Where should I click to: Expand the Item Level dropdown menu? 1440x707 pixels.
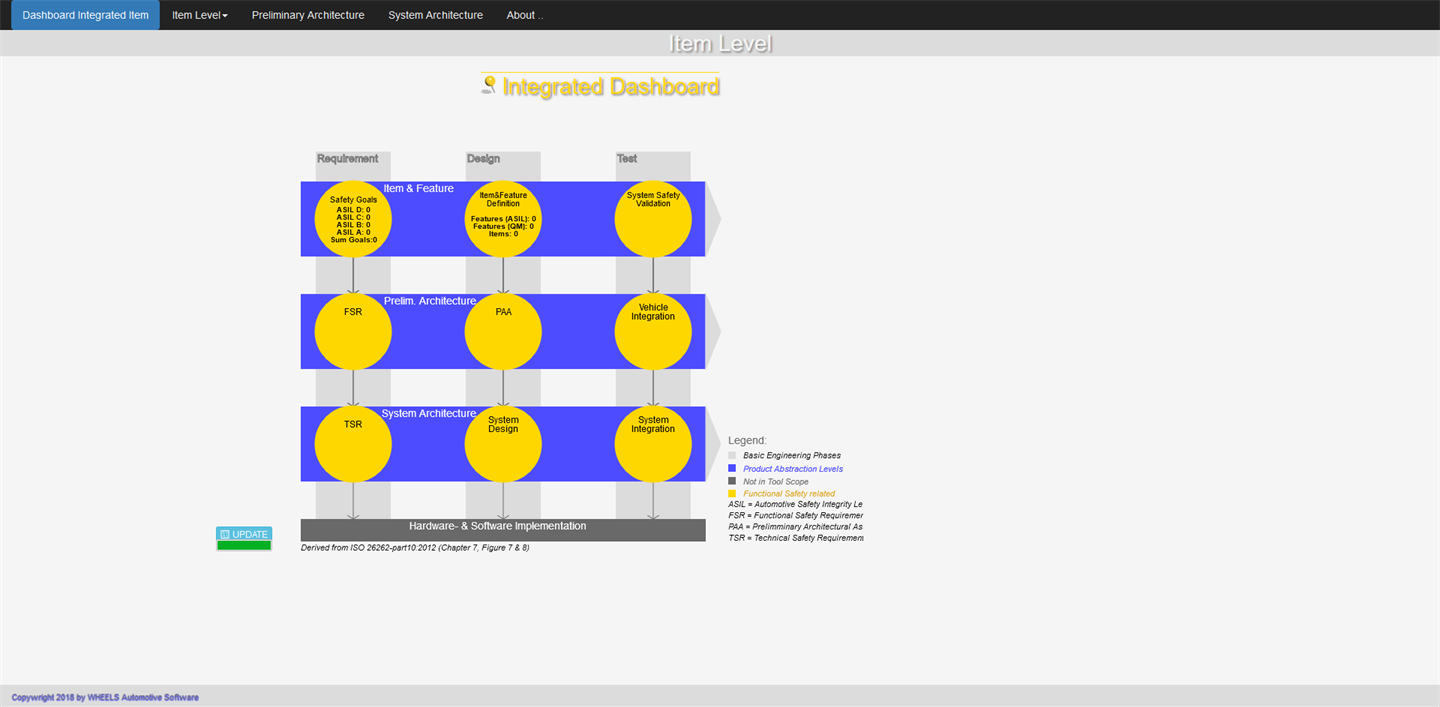(x=199, y=15)
